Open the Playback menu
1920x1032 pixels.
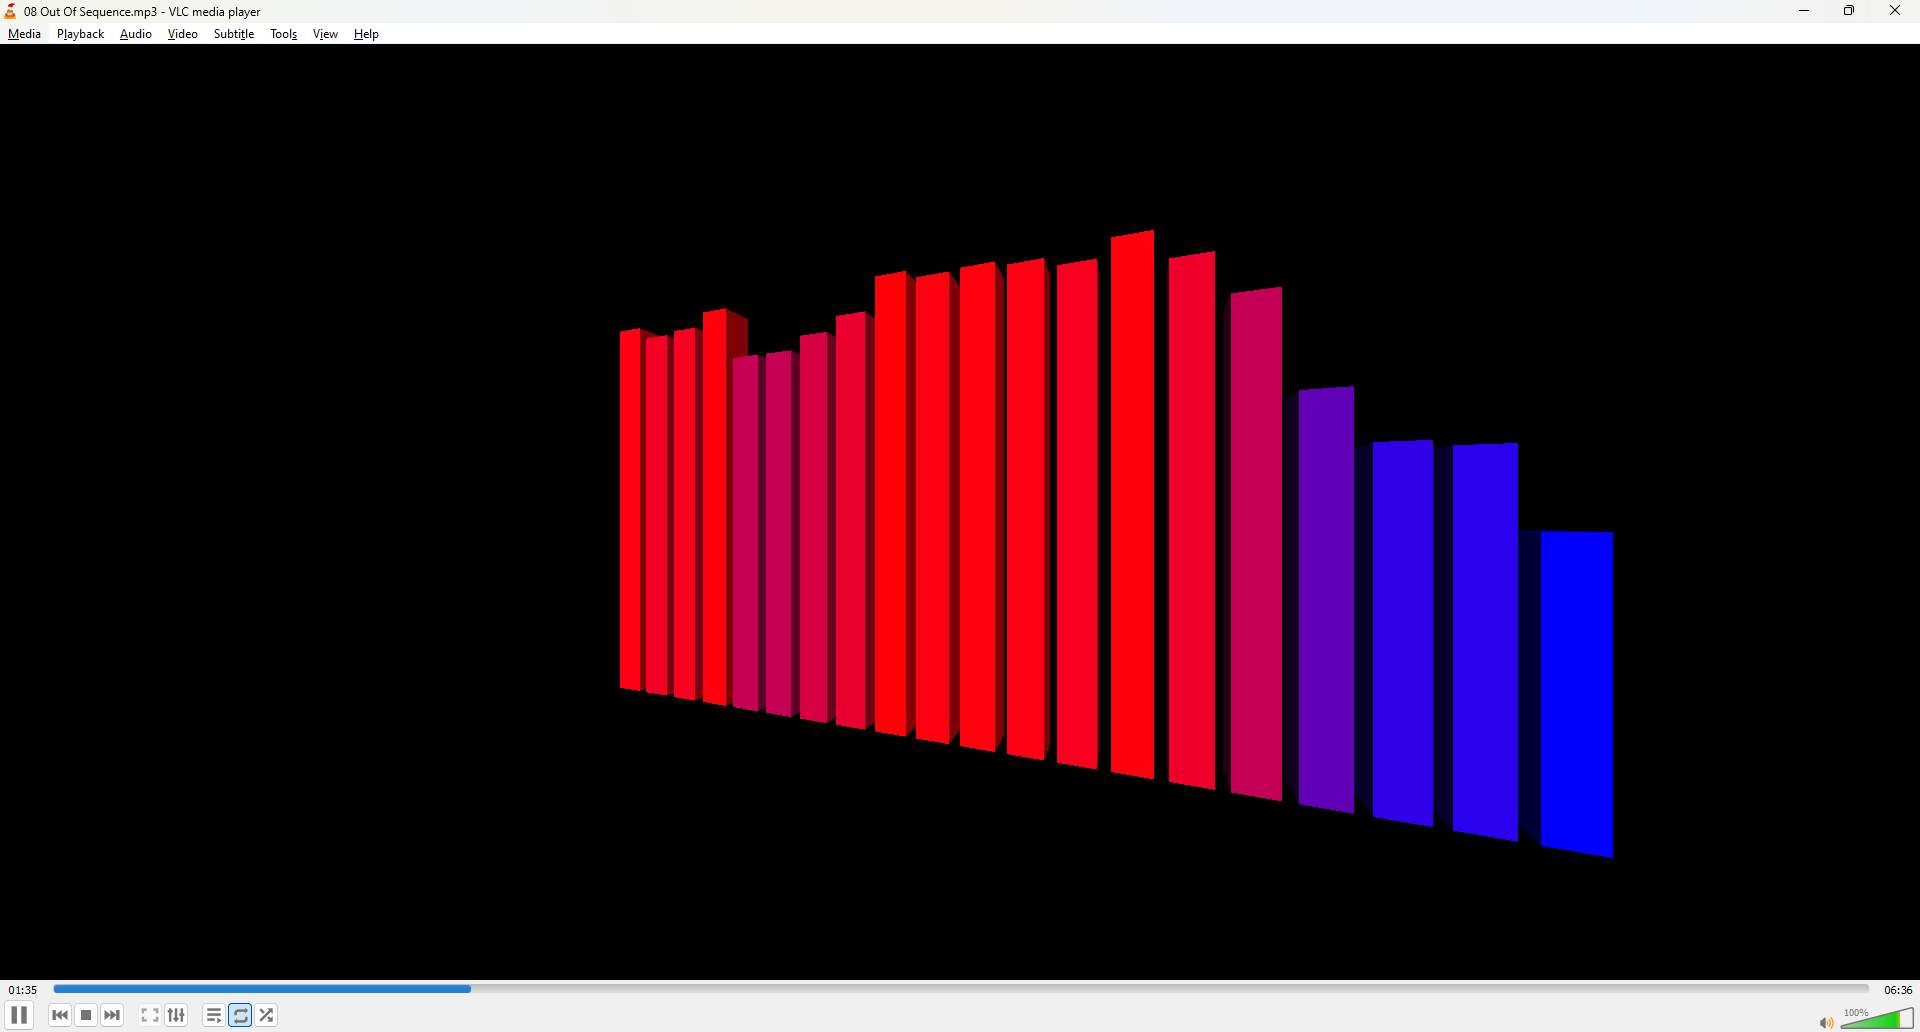click(80, 34)
